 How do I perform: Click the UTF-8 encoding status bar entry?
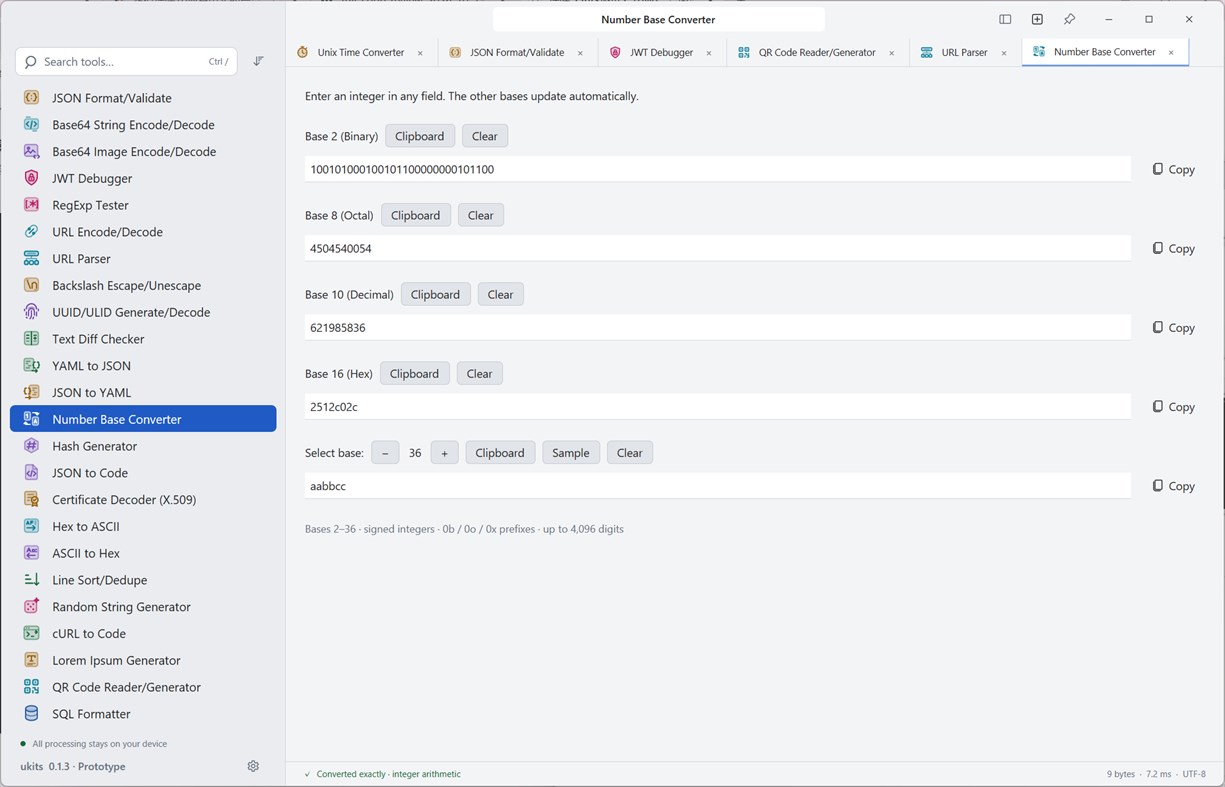pyautogui.click(x=1194, y=774)
